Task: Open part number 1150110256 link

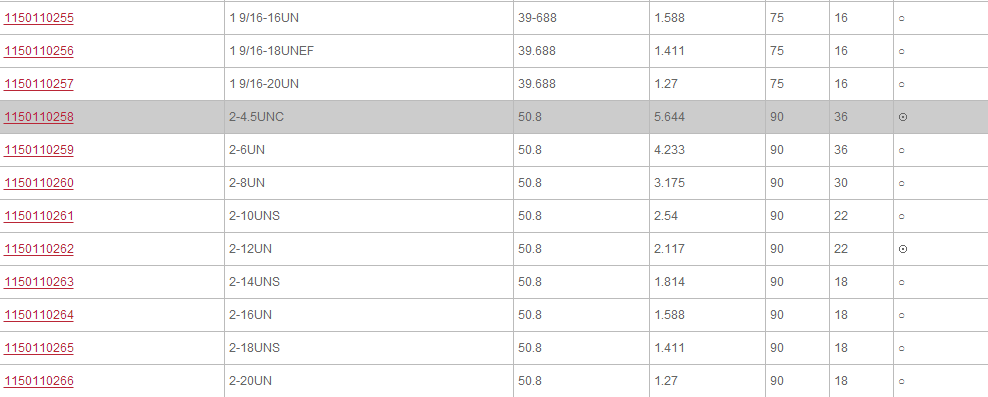Action: pyautogui.click(x=39, y=51)
